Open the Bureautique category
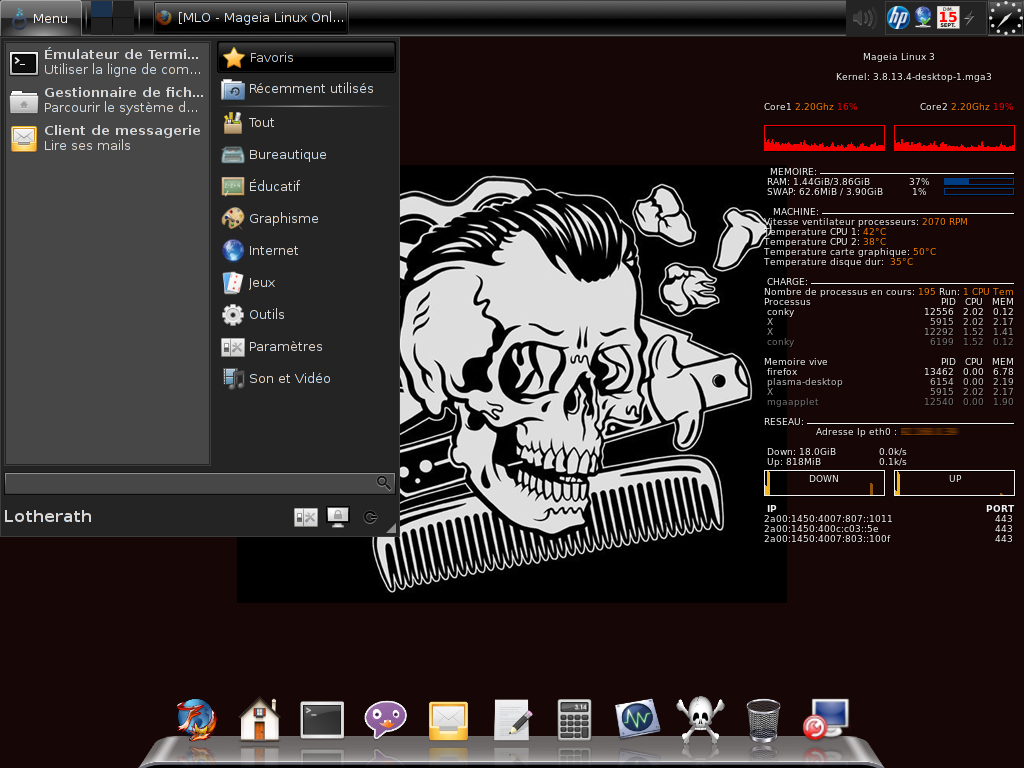Screen dimensions: 1024x768 click(306, 155)
